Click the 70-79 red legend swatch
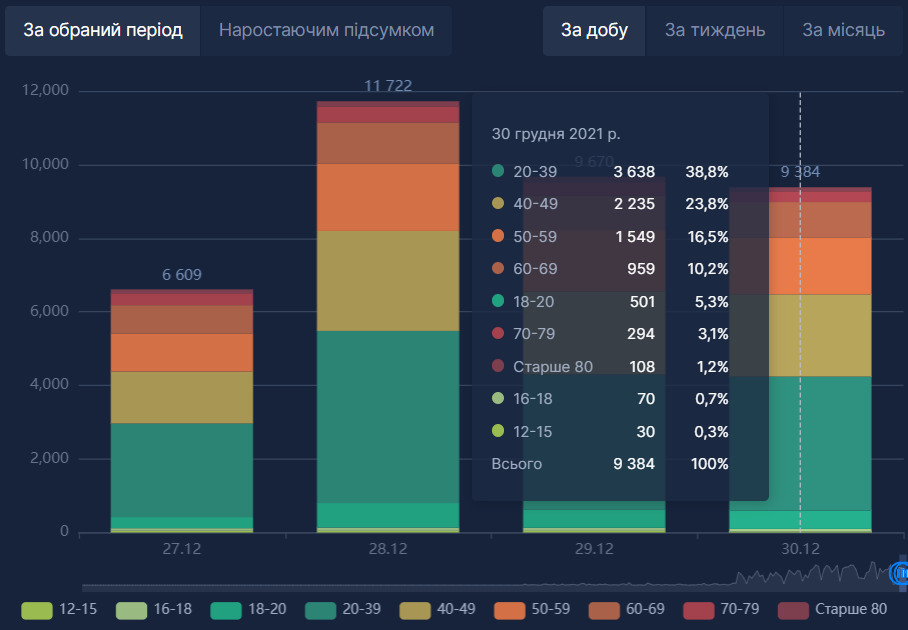This screenshot has width=908, height=630. point(699,609)
